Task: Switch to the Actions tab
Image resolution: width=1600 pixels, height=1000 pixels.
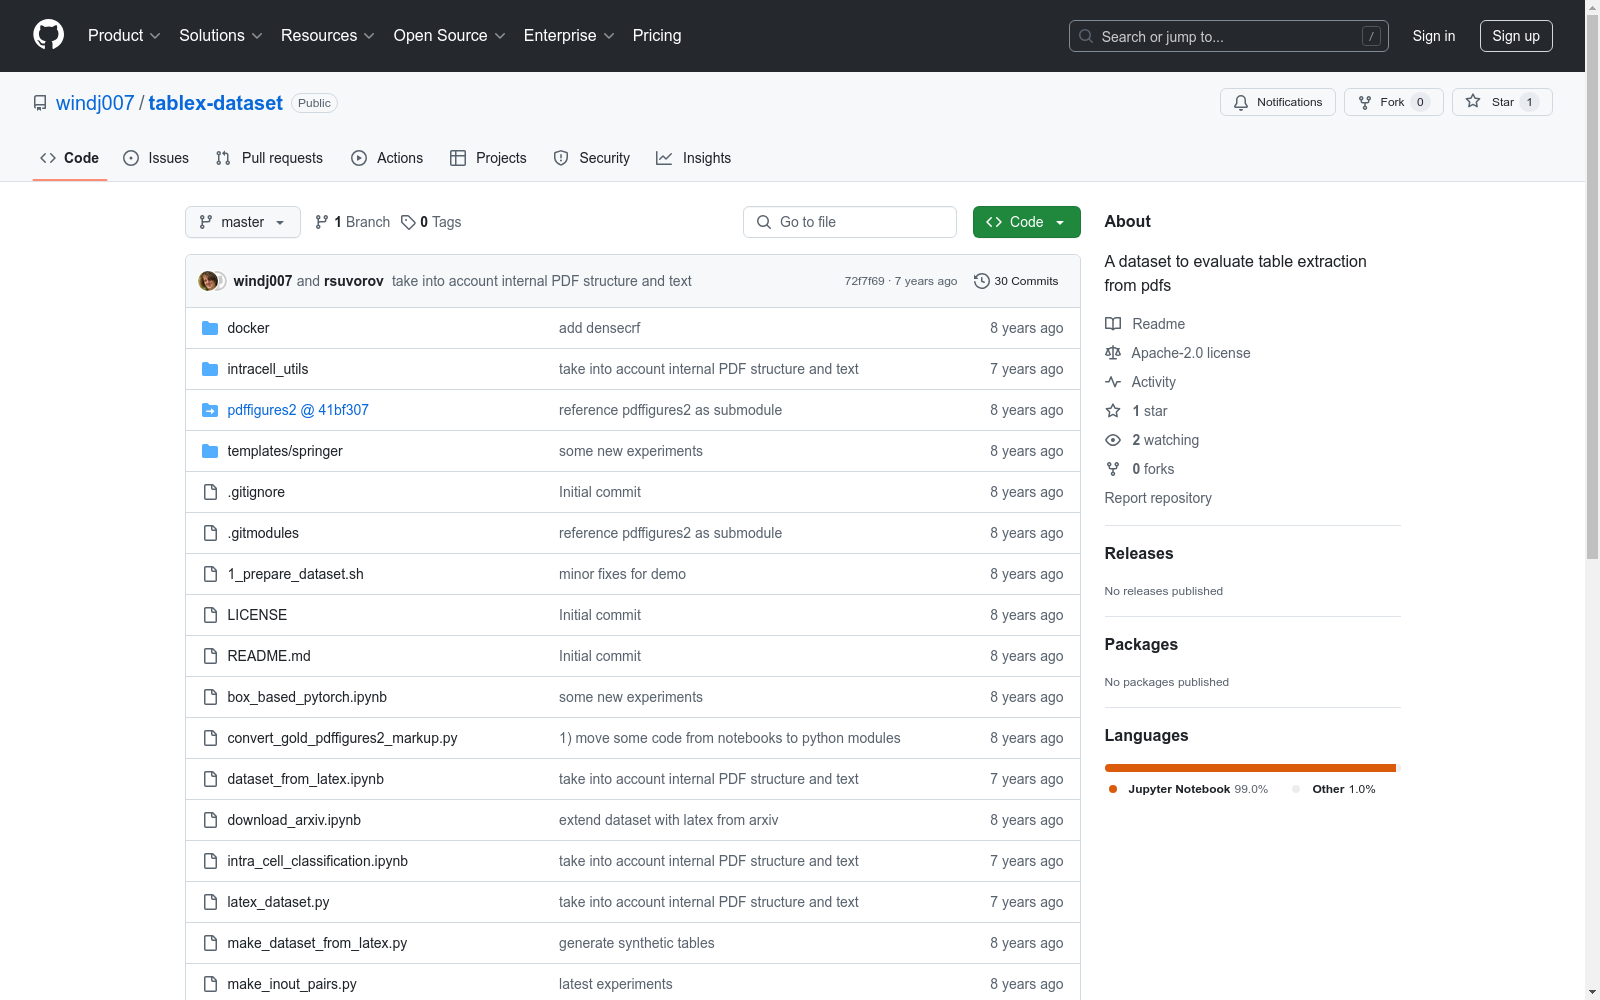Action: pyautogui.click(x=387, y=158)
